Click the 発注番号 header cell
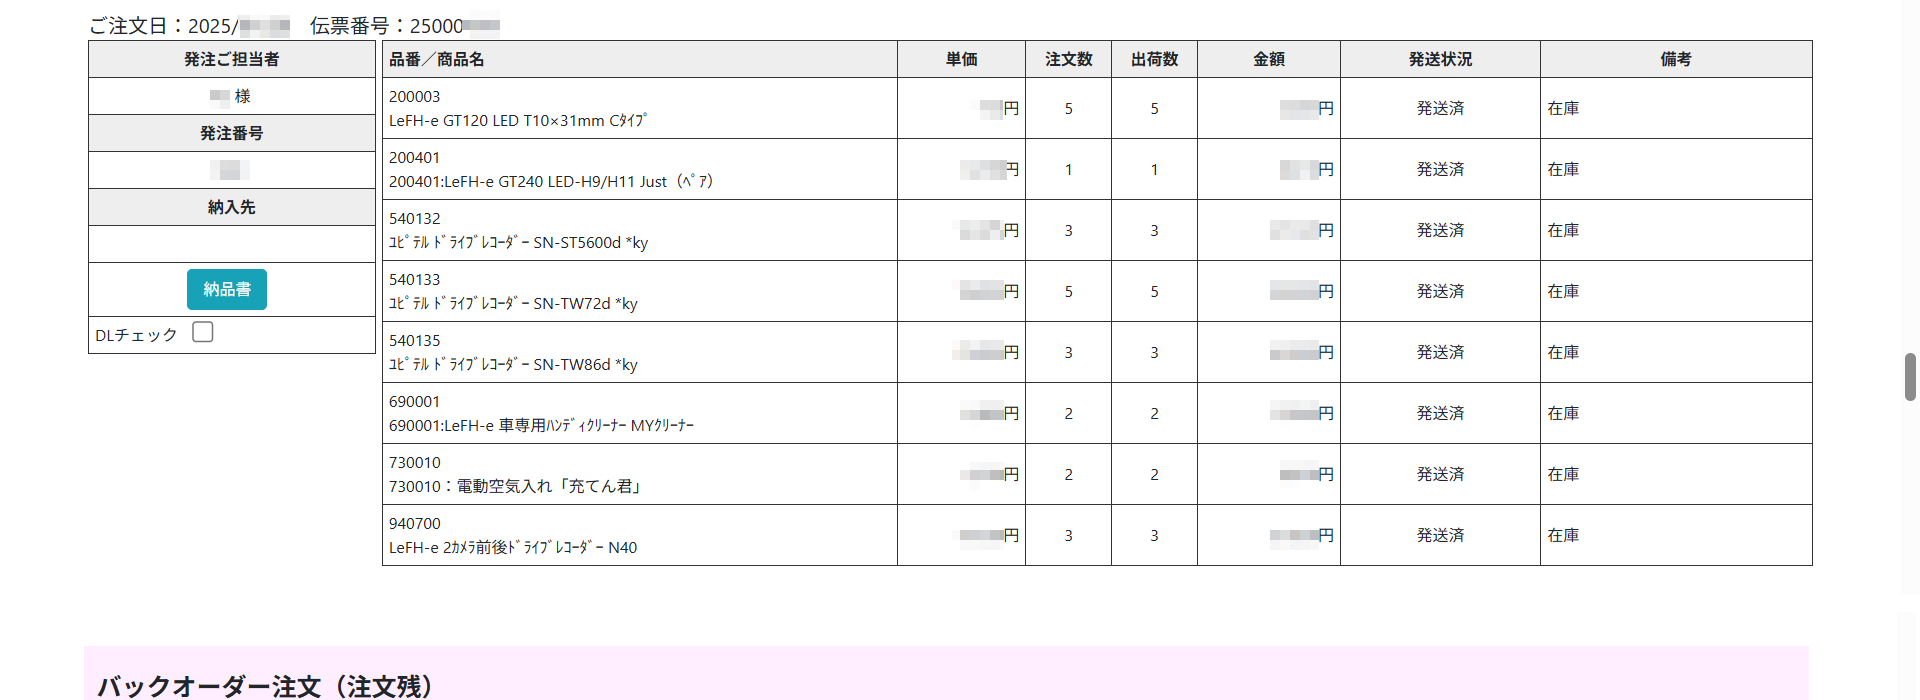Viewport: 1920px width, 700px height. (232, 133)
